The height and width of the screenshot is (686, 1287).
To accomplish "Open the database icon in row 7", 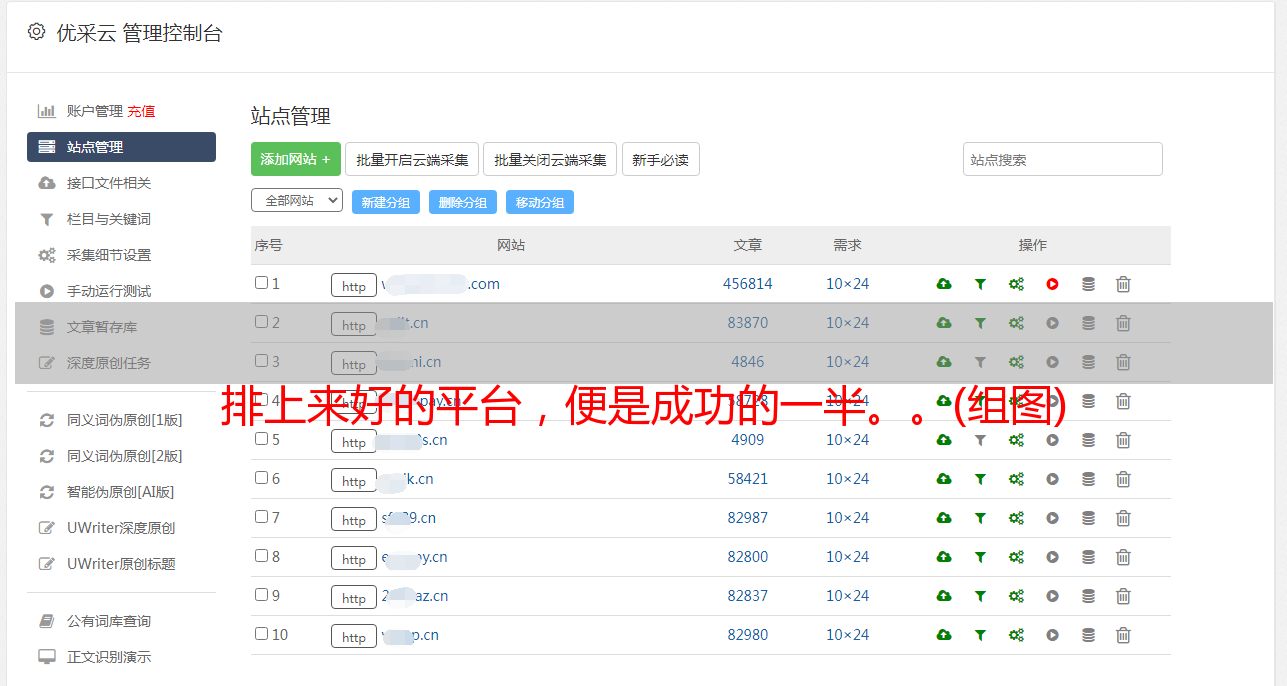I will 1088,518.
